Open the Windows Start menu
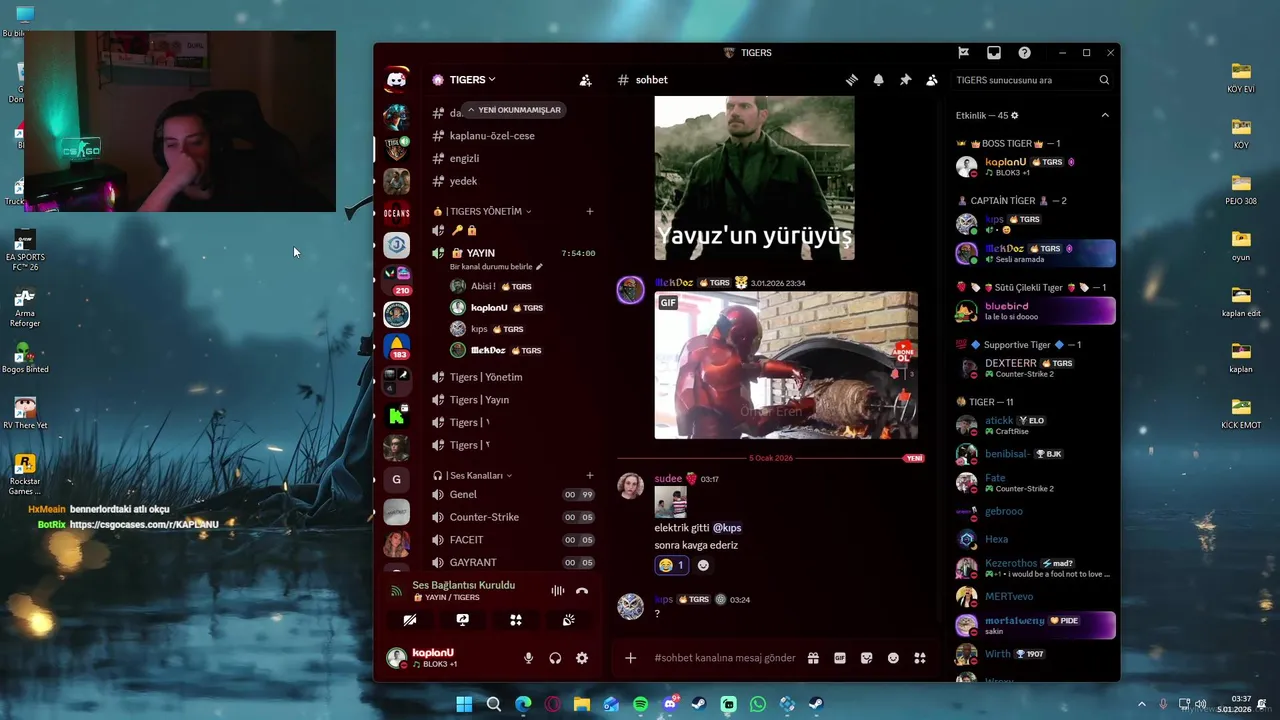 (464, 704)
